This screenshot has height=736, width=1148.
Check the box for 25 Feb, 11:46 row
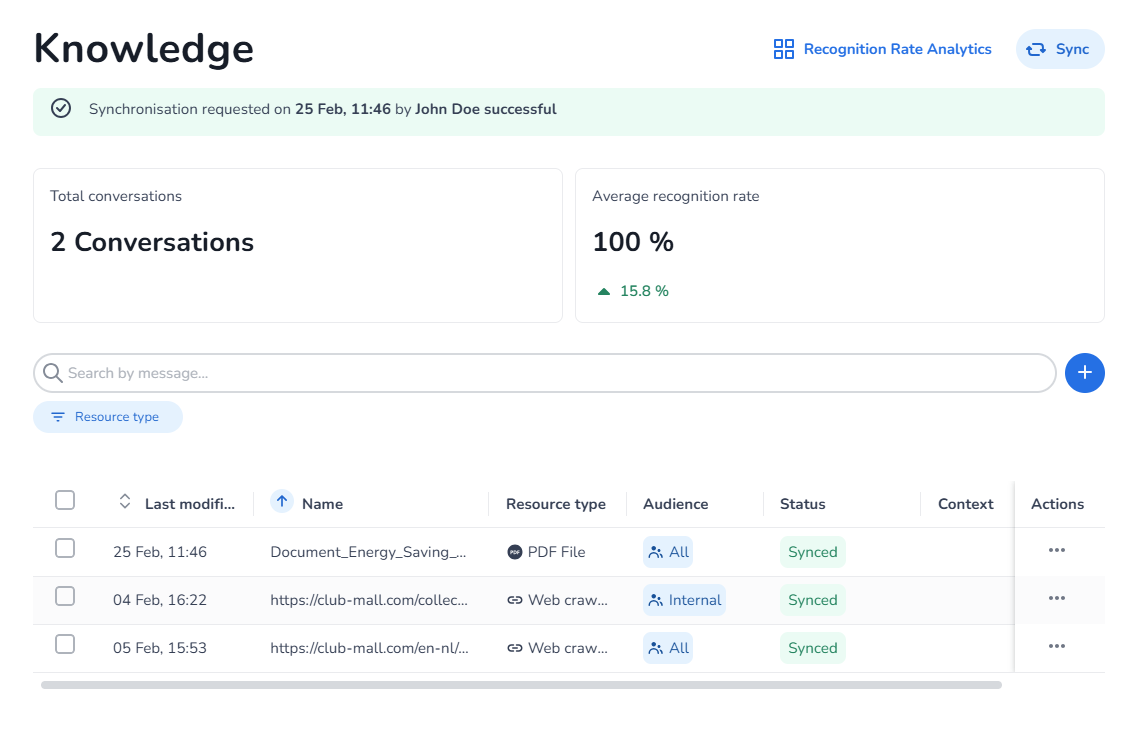click(x=65, y=548)
